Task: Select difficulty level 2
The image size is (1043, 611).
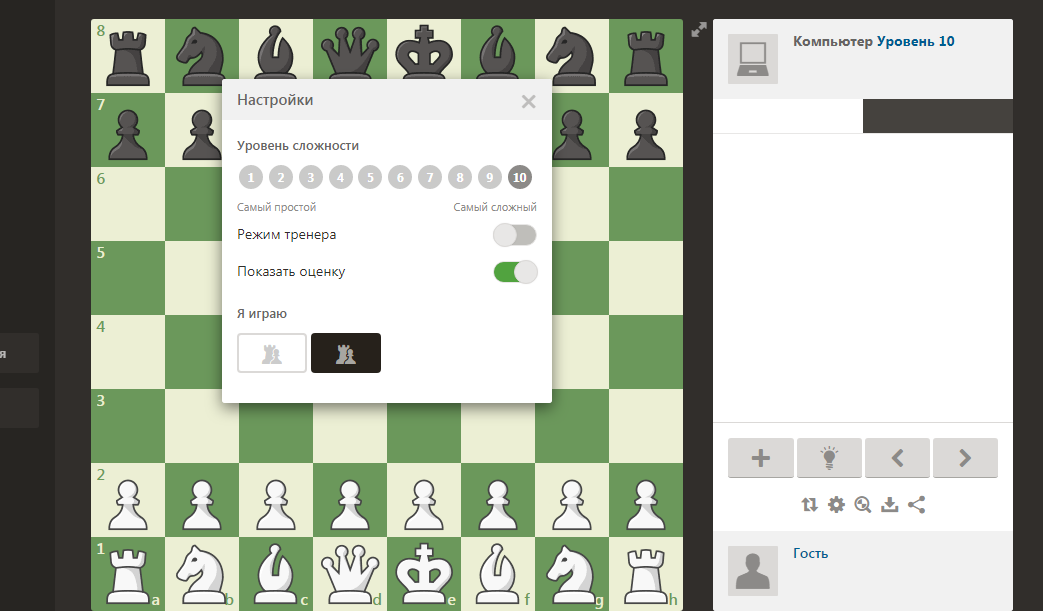Action: coord(281,178)
